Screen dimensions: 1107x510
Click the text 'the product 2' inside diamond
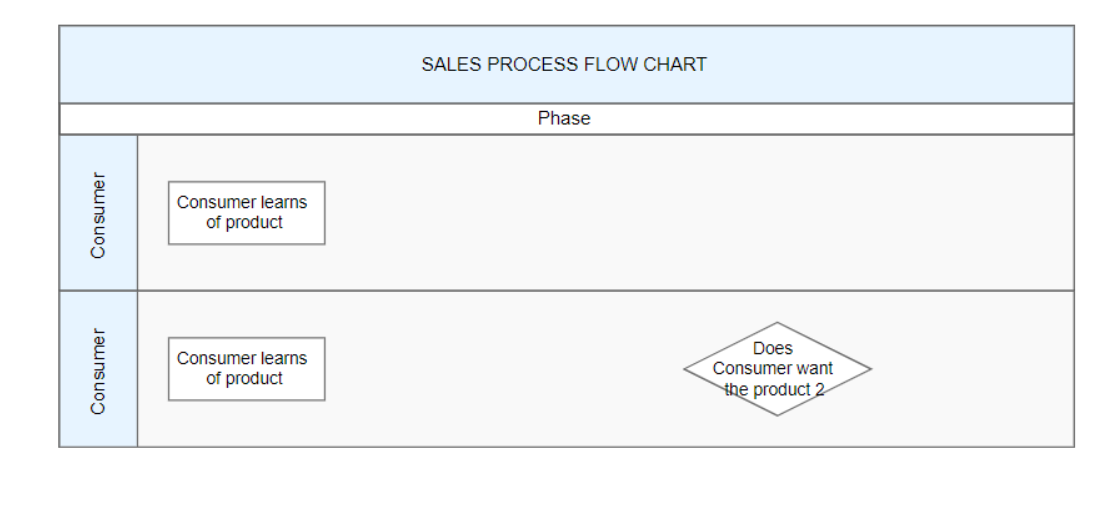coord(775,390)
